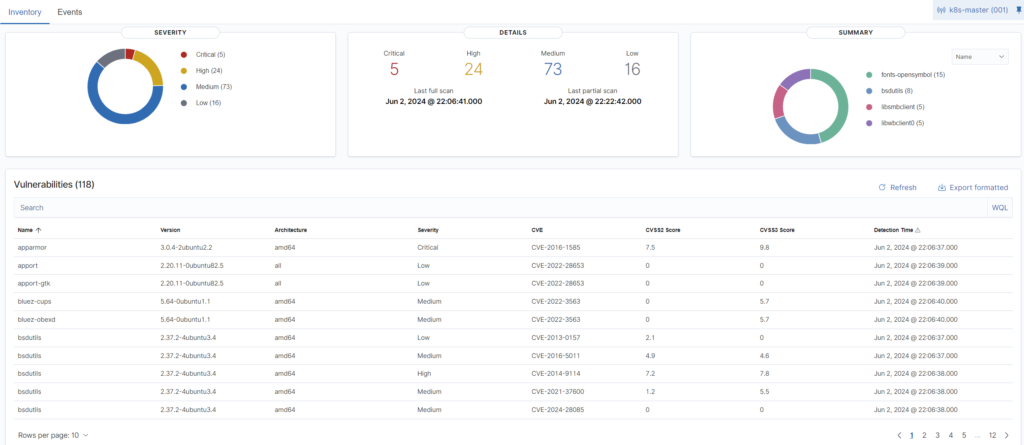Viewport: 1024px width, 445px height.
Task: Click the WQL query language button
Action: coord(999,207)
